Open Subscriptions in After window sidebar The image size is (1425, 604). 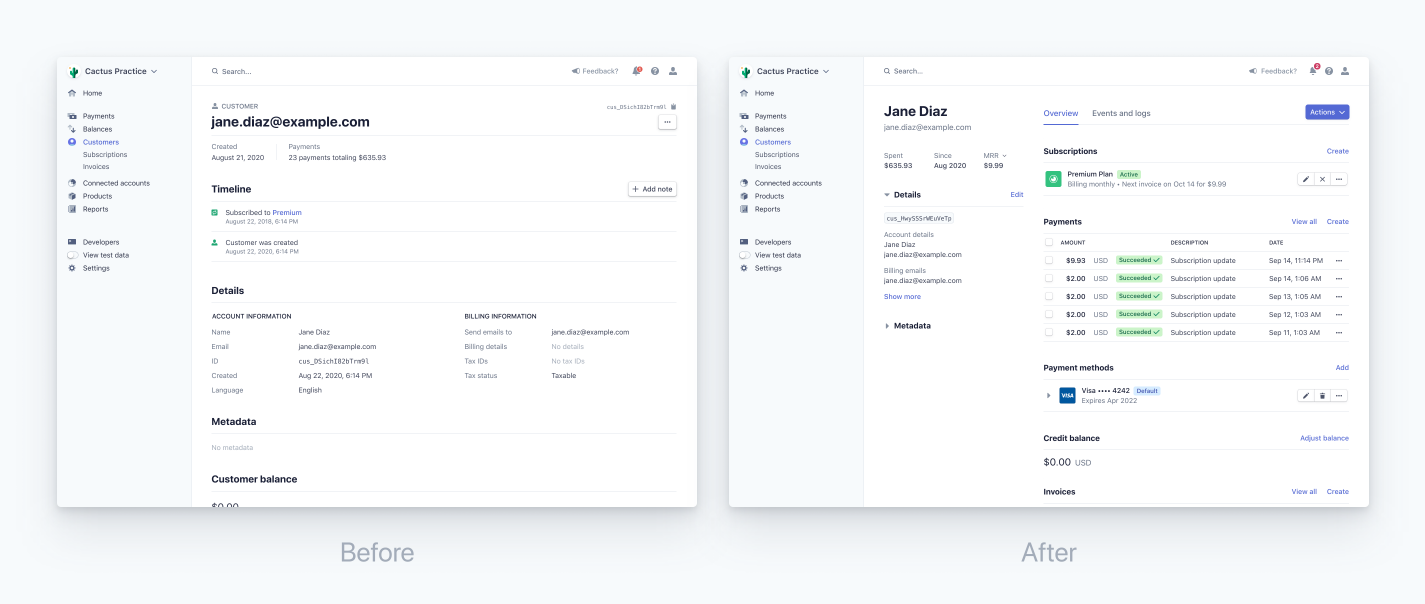click(777, 155)
